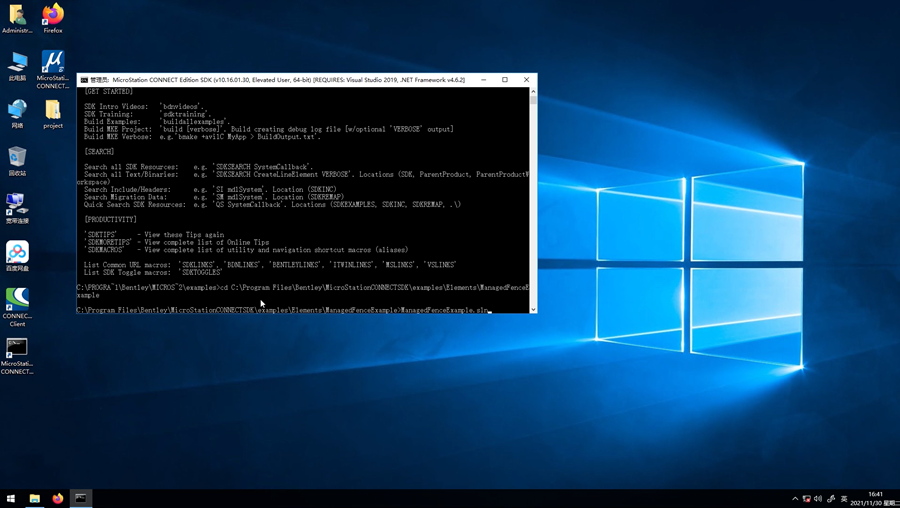Select the Network desktop icon
900x508 pixels.
[17, 114]
